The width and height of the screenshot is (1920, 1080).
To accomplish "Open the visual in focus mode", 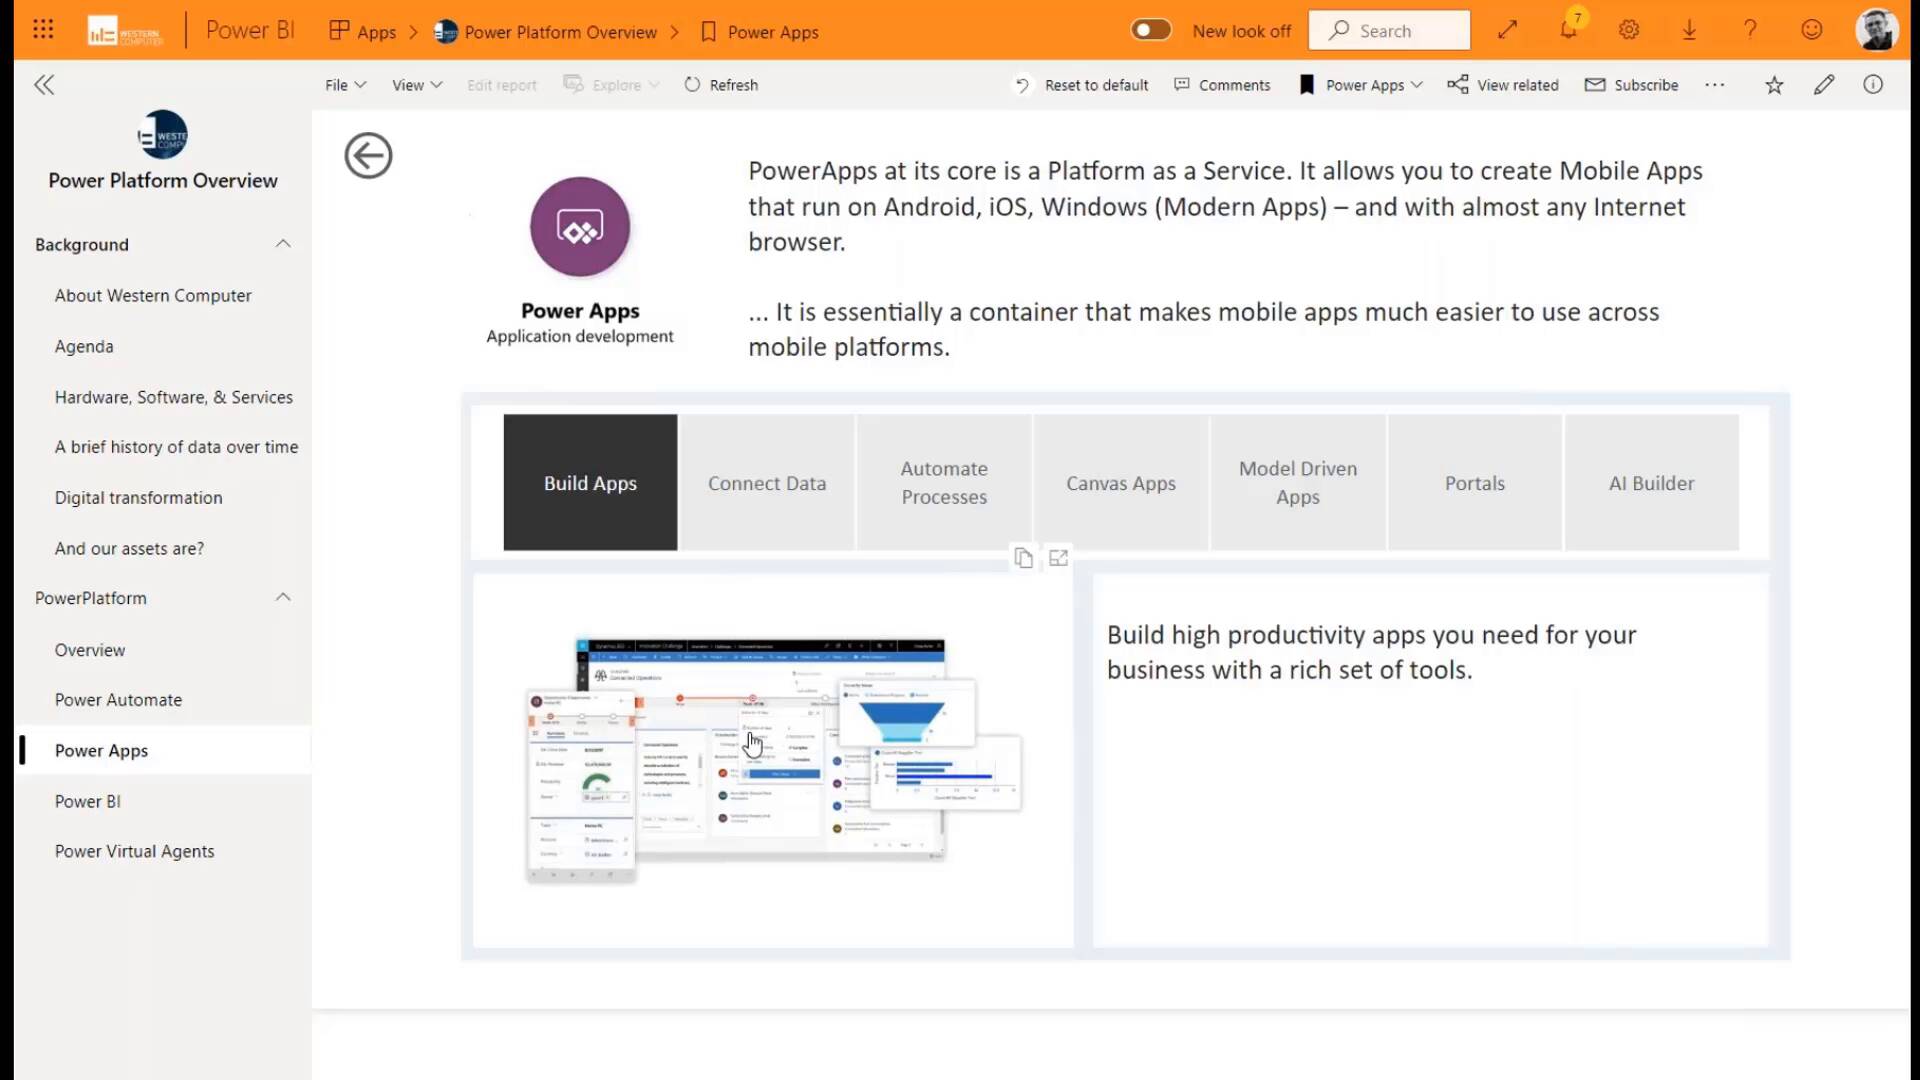I will (1058, 558).
